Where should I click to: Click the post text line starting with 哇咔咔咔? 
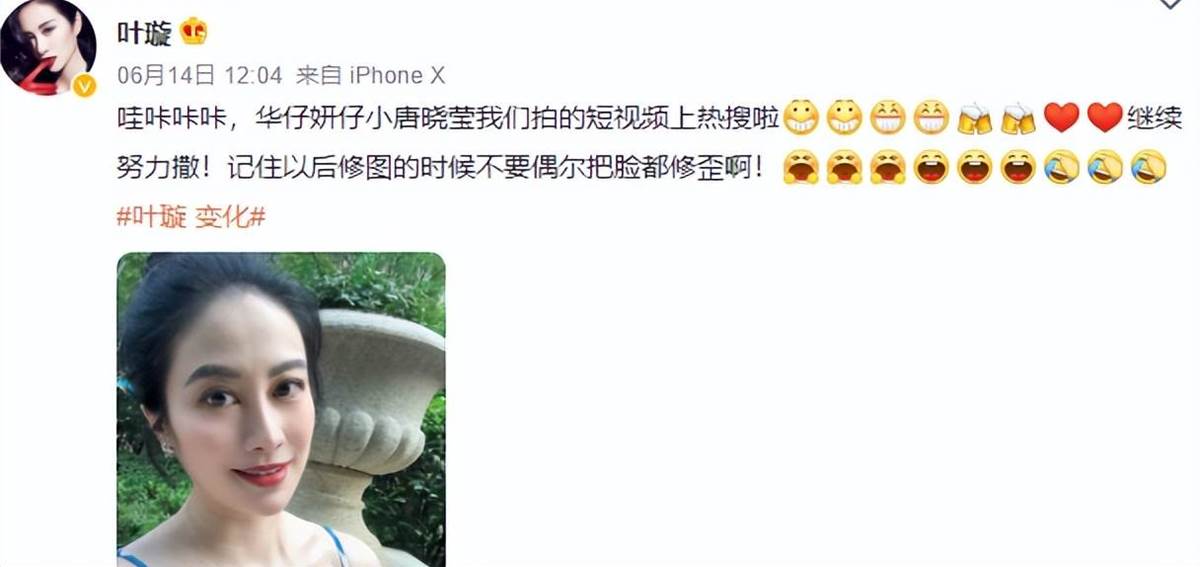click(650, 119)
